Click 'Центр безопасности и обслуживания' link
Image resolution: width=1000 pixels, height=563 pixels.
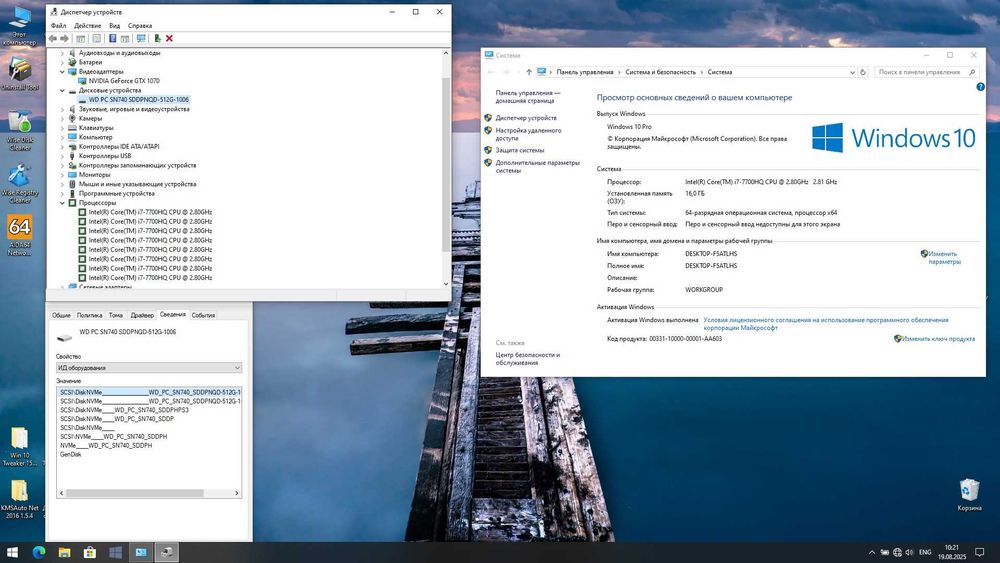[x=527, y=358]
